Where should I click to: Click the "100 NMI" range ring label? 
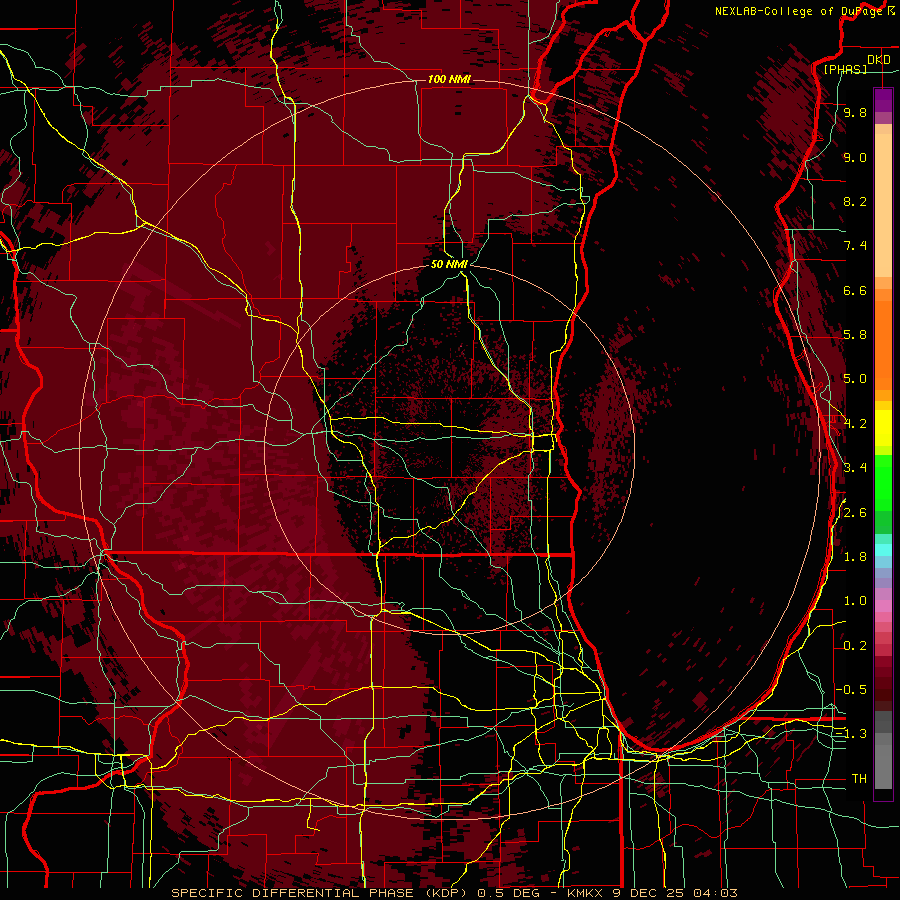(x=449, y=79)
